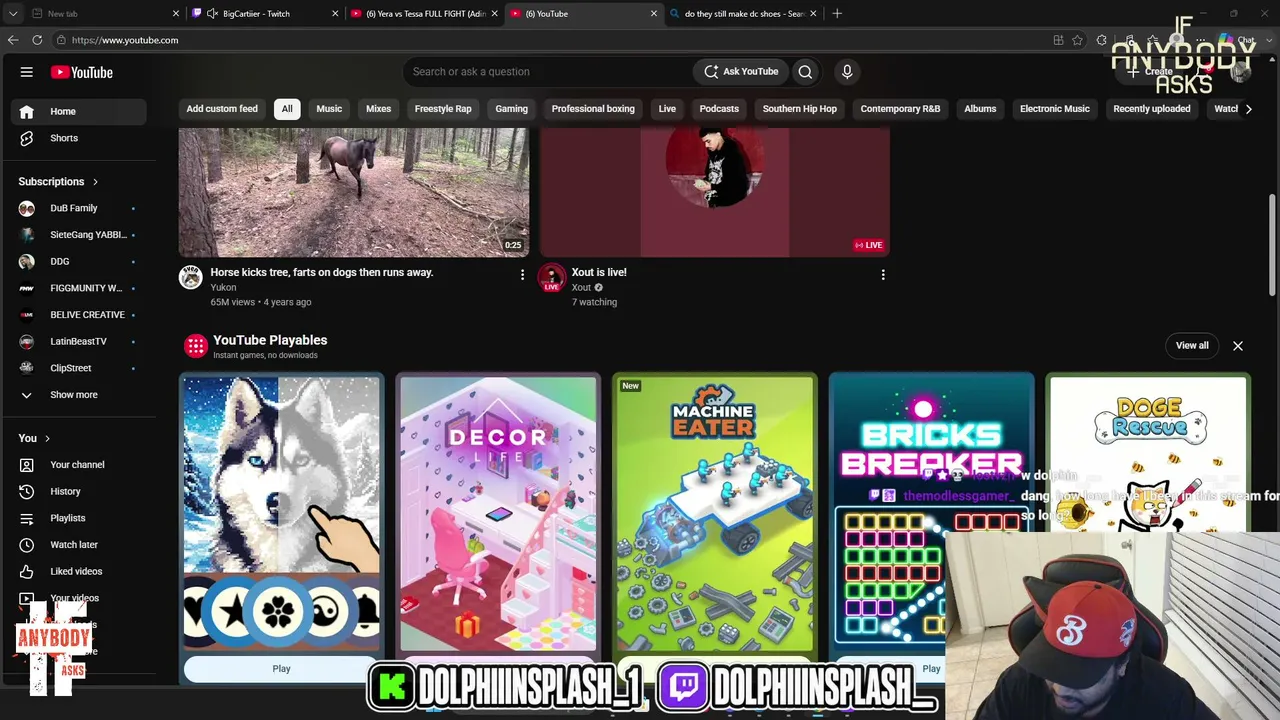Open the browser extensions puzzle icon
Viewport: 1280px width, 720px height.
1102,40
